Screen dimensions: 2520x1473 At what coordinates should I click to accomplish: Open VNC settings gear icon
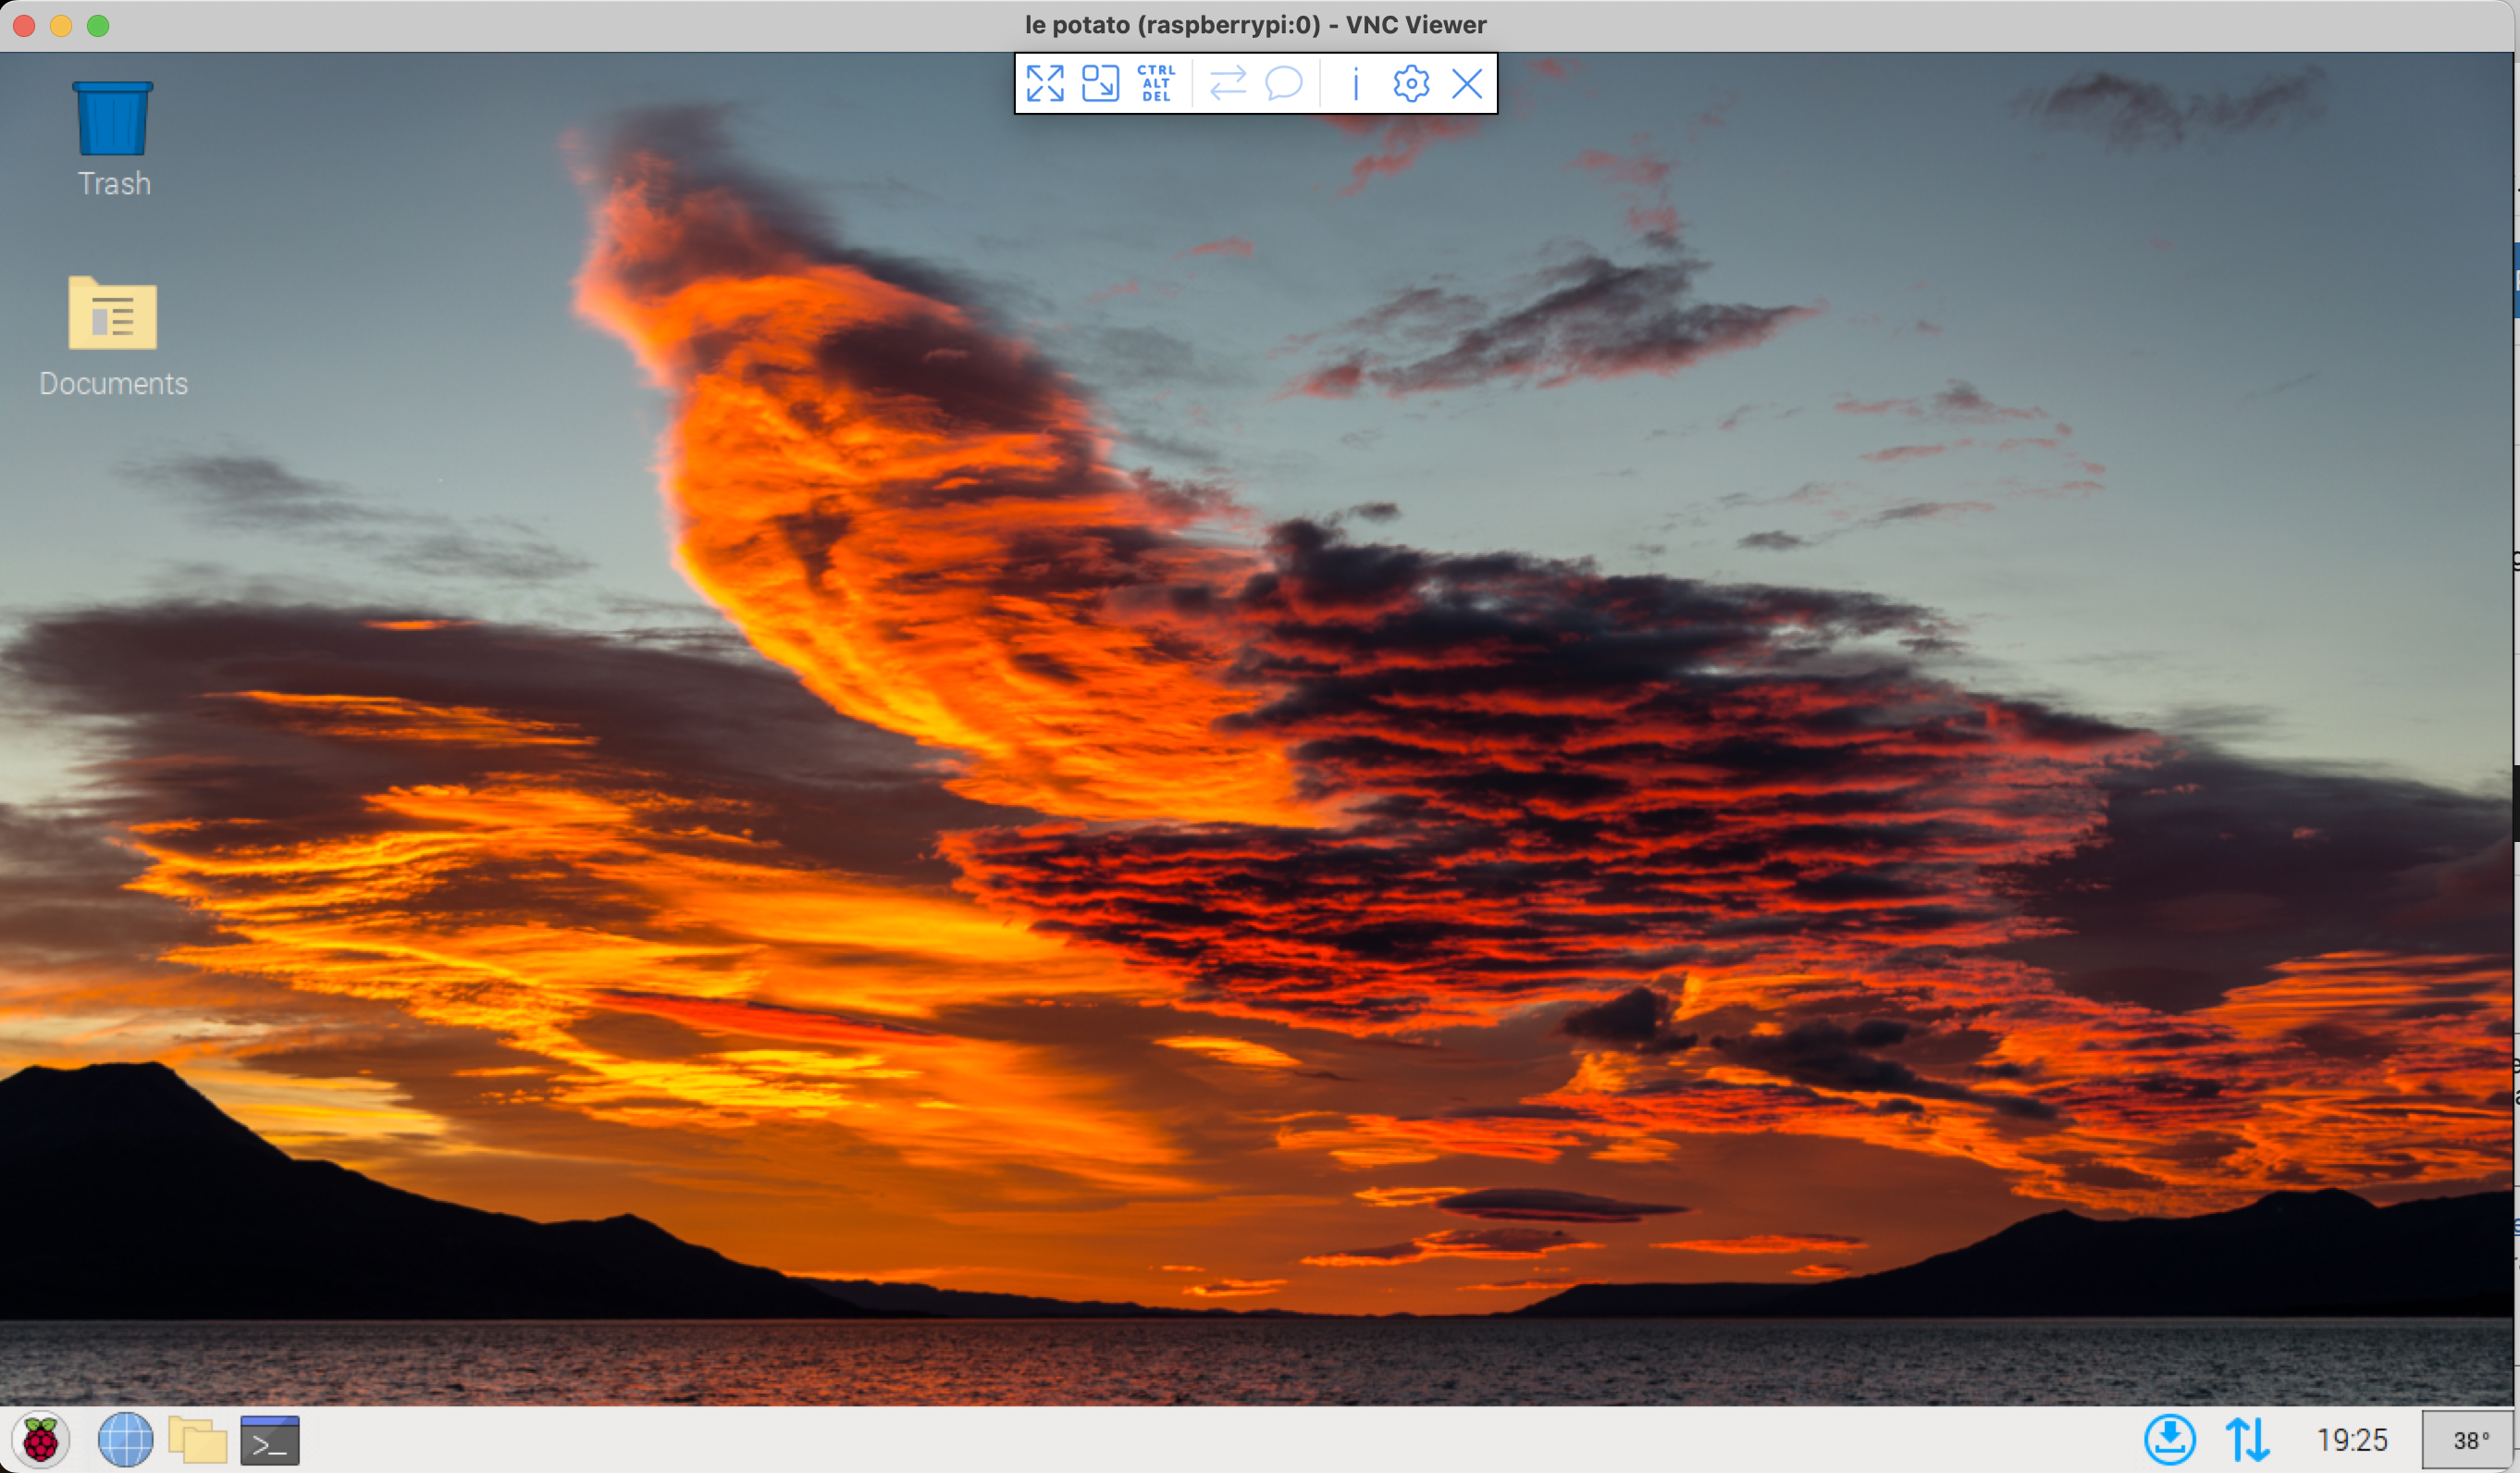(1411, 82)
